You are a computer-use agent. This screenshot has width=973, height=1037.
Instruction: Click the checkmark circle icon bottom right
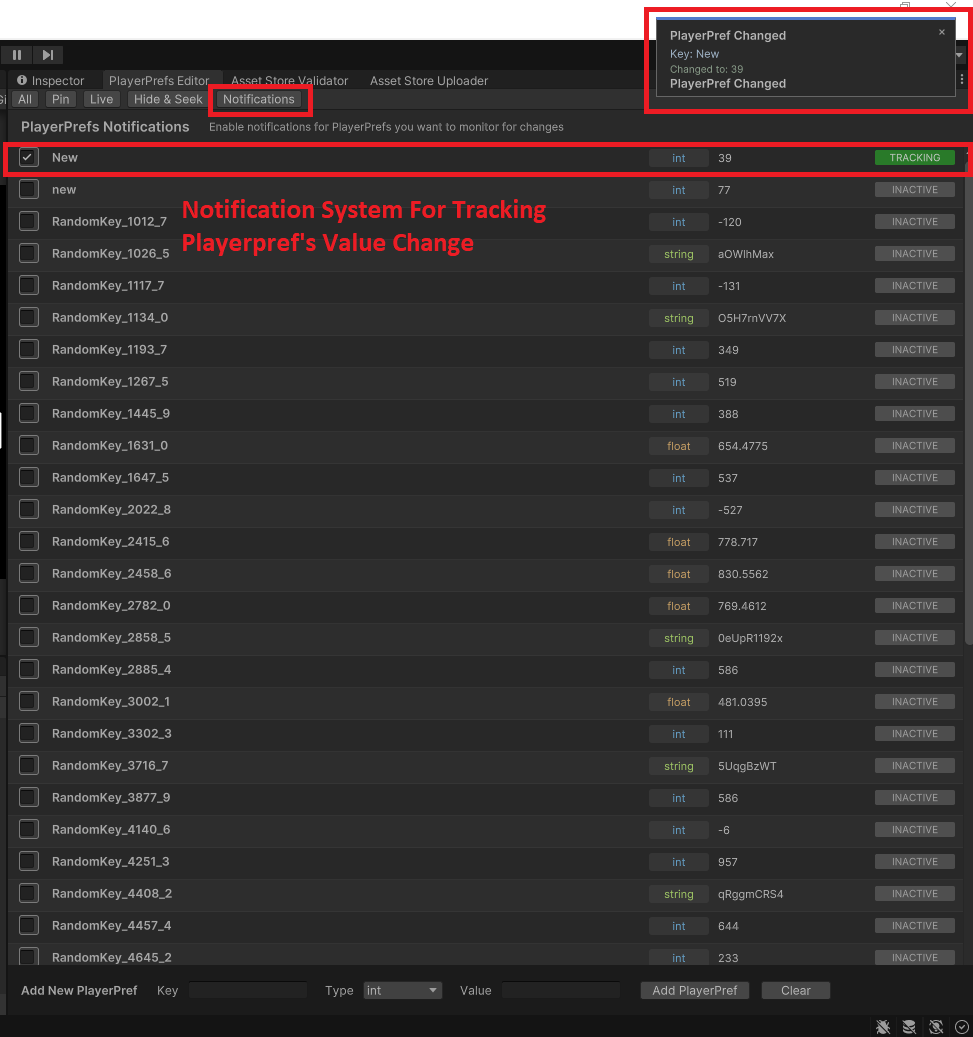point(961,1026)
